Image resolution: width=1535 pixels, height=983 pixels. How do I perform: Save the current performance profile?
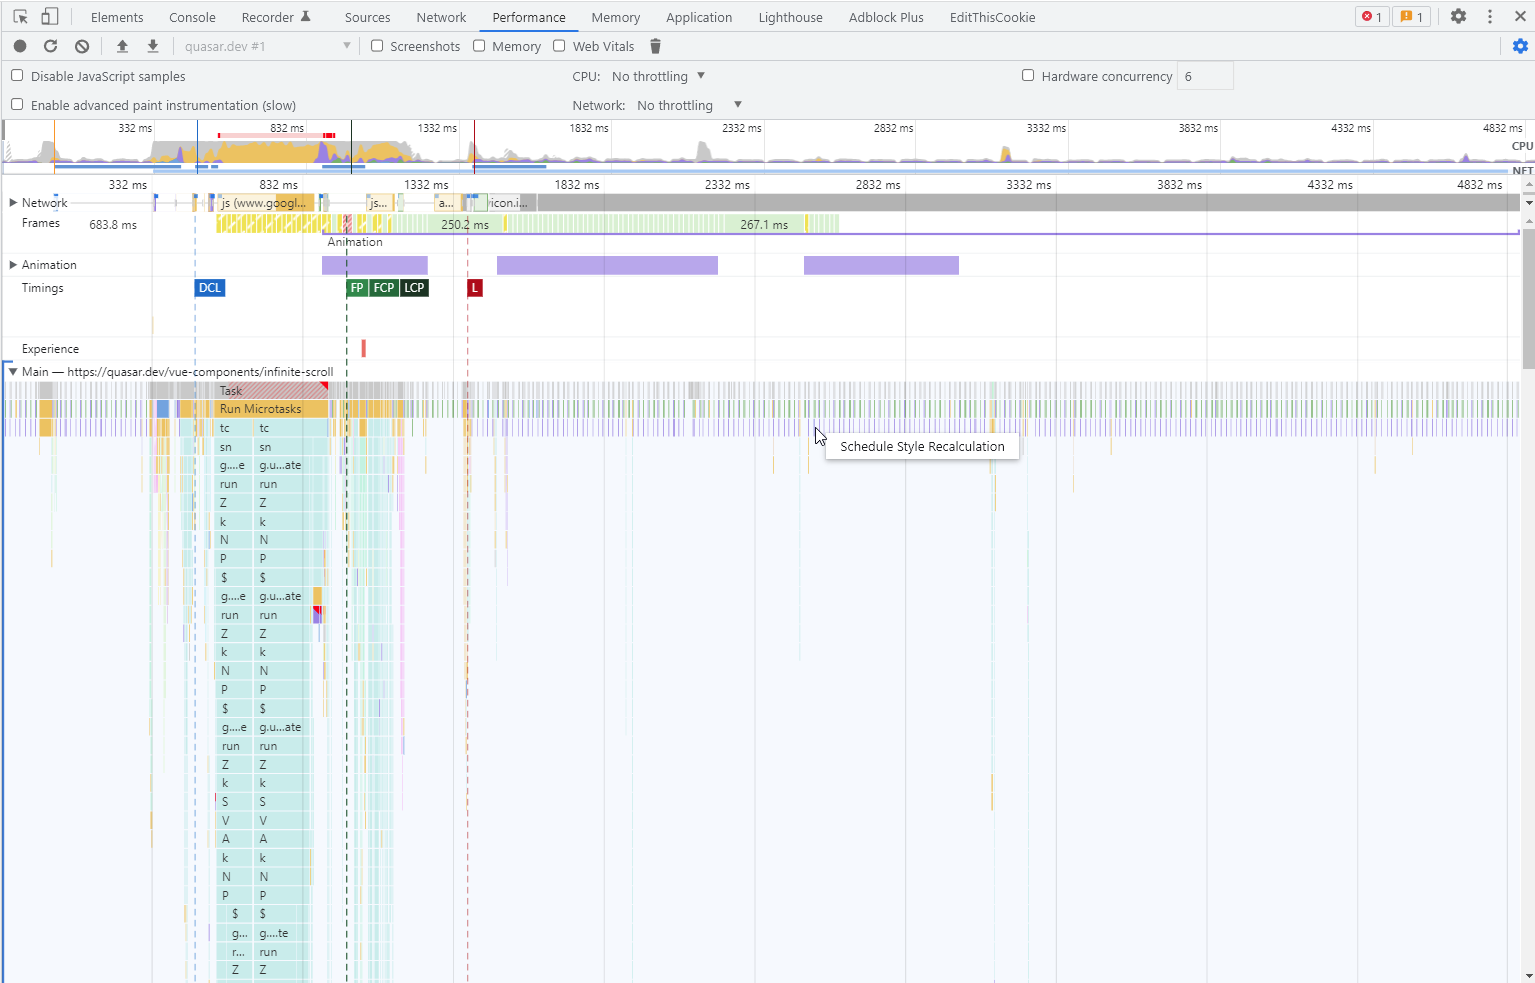pos(152,46)
